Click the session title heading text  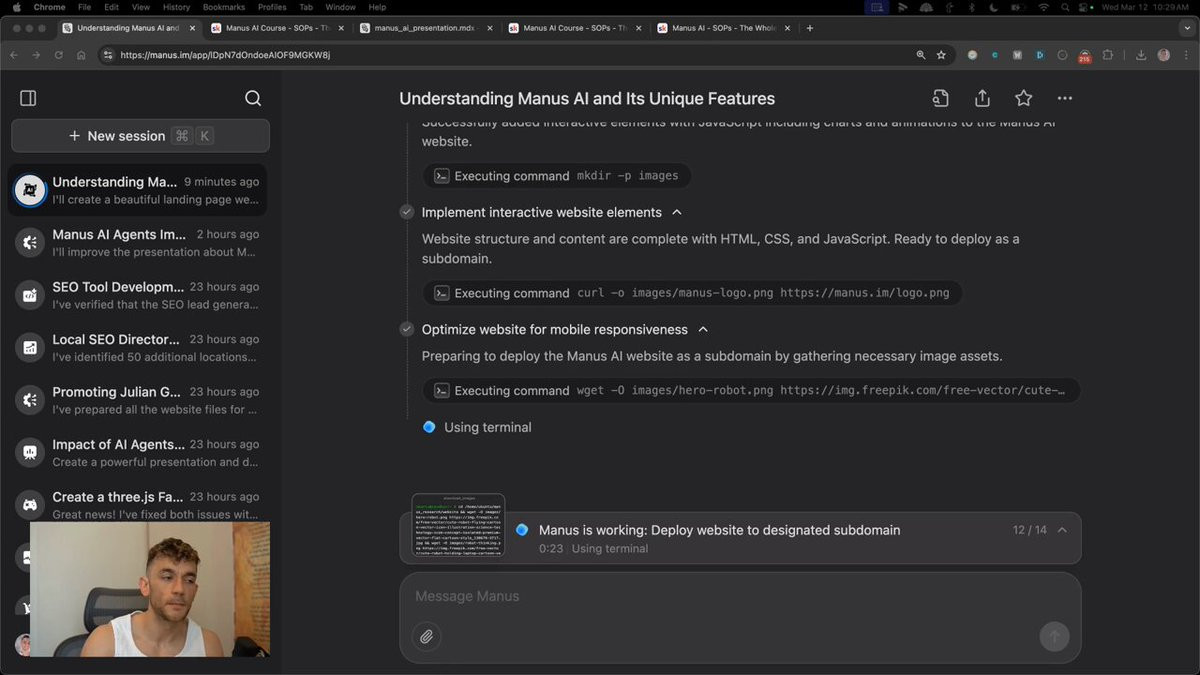[x=587, y=98]
